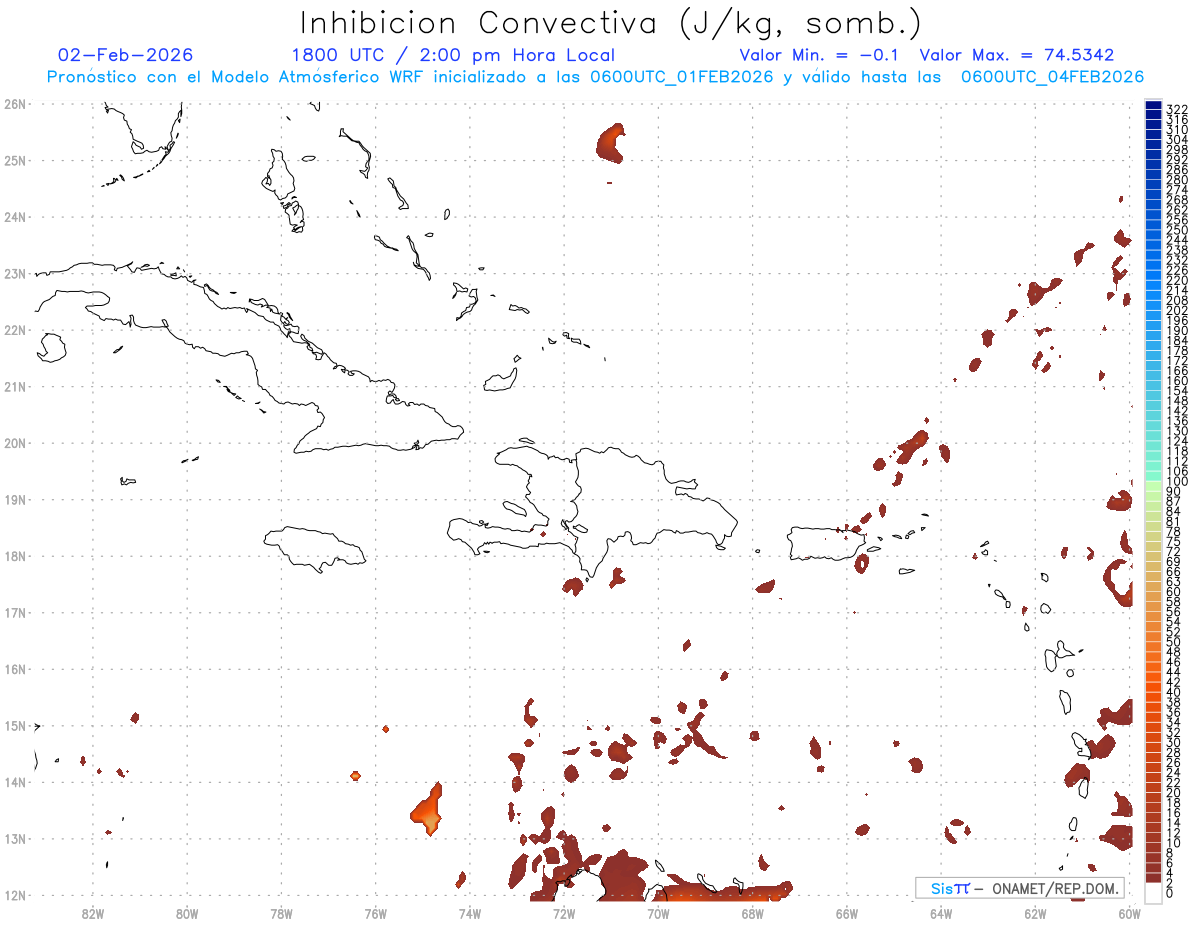Image resolution: width=1200 pixels, height=927 pixels.
Task: Click the '62W' longitude label
Action: pyautogui.click(x=1035, y=913)
